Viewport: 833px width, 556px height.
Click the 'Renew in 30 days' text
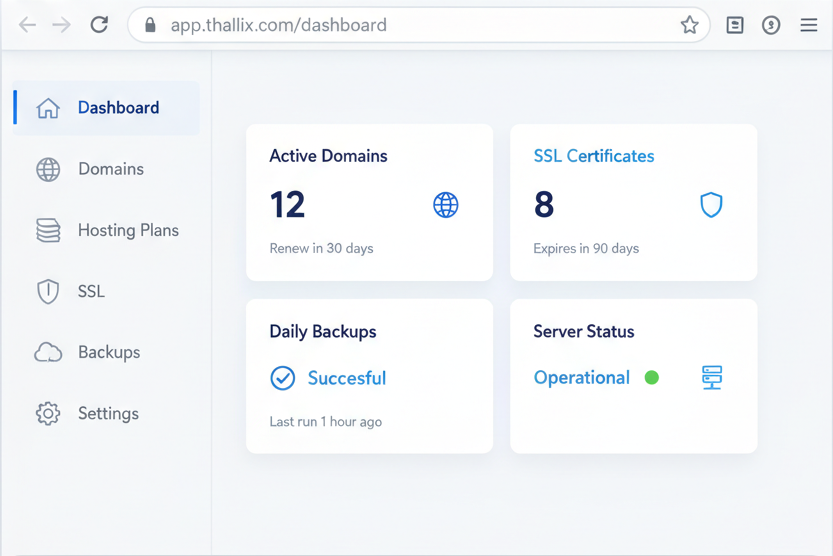tap(321, 249)
